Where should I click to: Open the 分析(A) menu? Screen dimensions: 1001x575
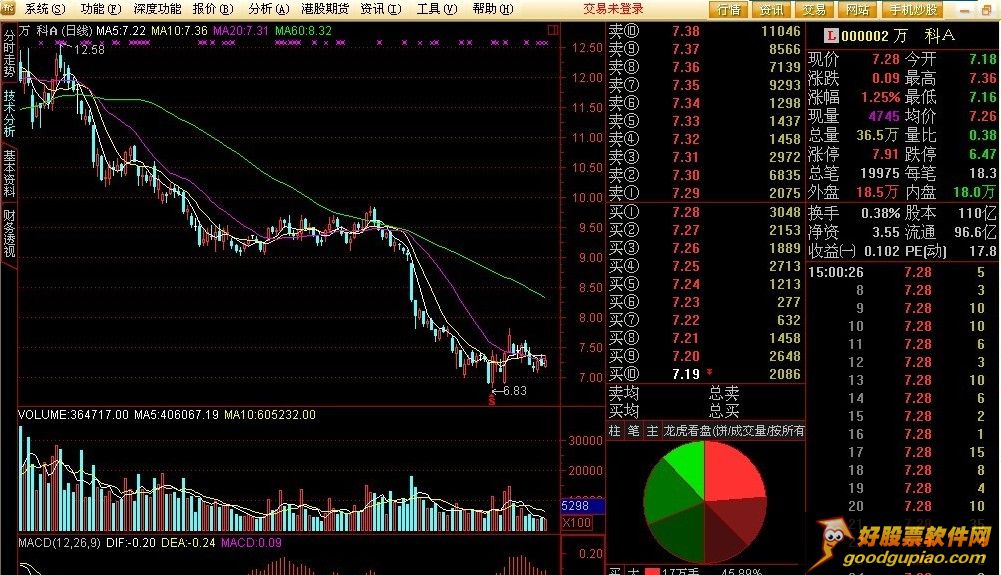point(269,9)
